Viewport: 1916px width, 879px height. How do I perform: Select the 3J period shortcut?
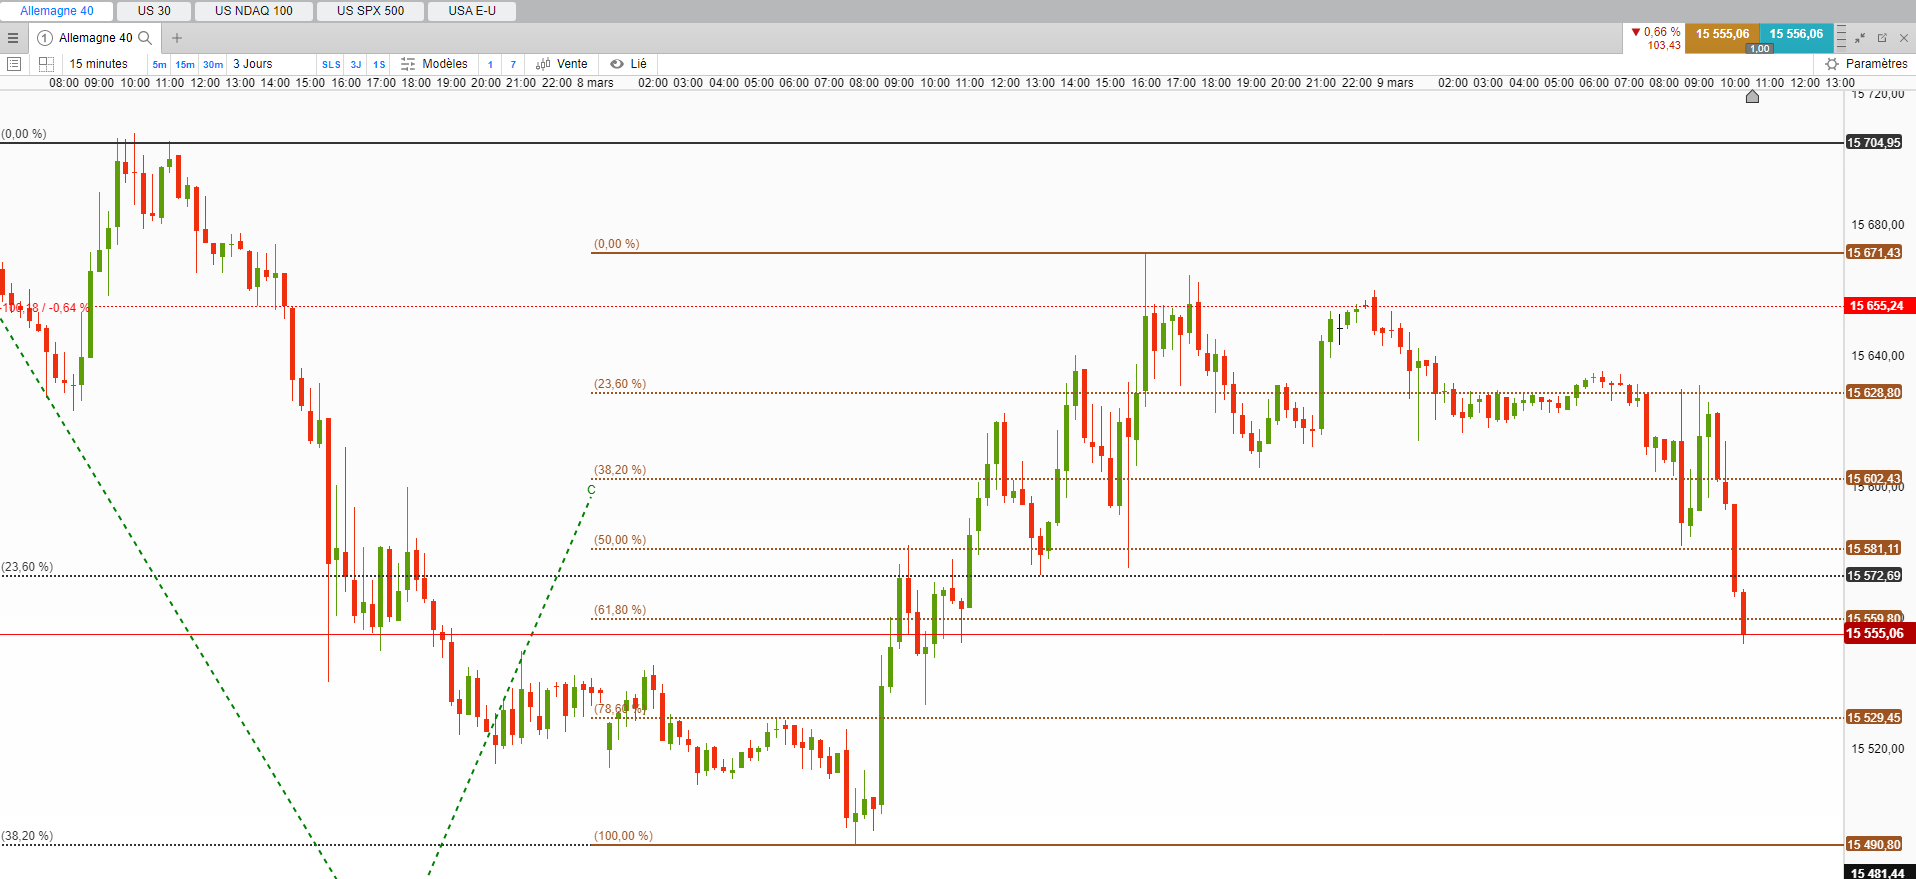[x=356, y=65]
